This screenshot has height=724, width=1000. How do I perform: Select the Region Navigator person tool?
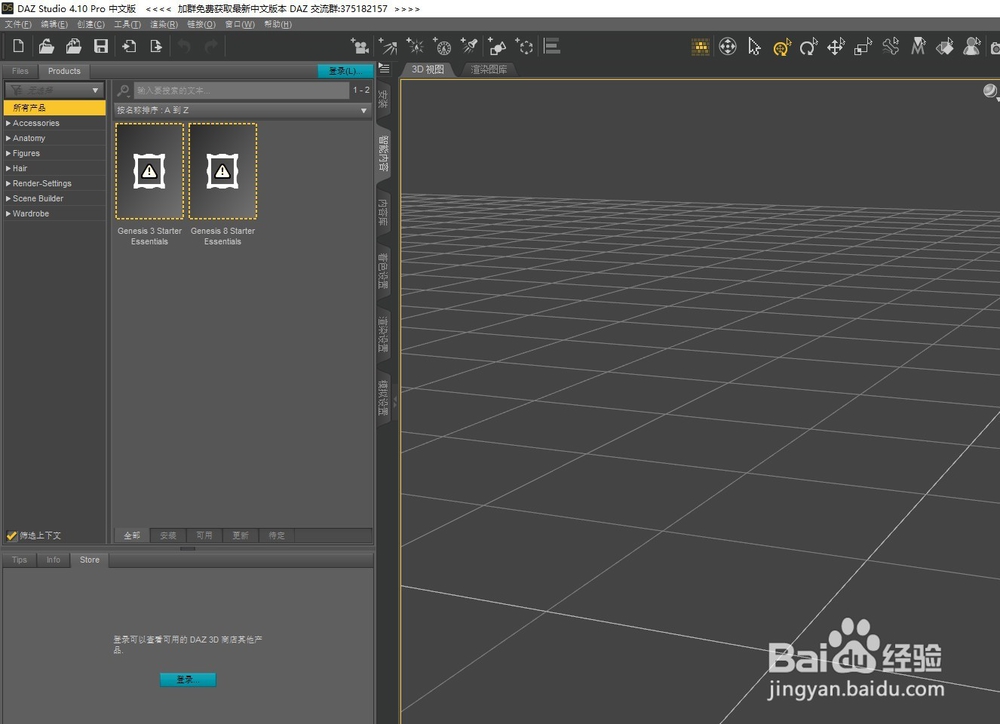[x=972, y=47]
